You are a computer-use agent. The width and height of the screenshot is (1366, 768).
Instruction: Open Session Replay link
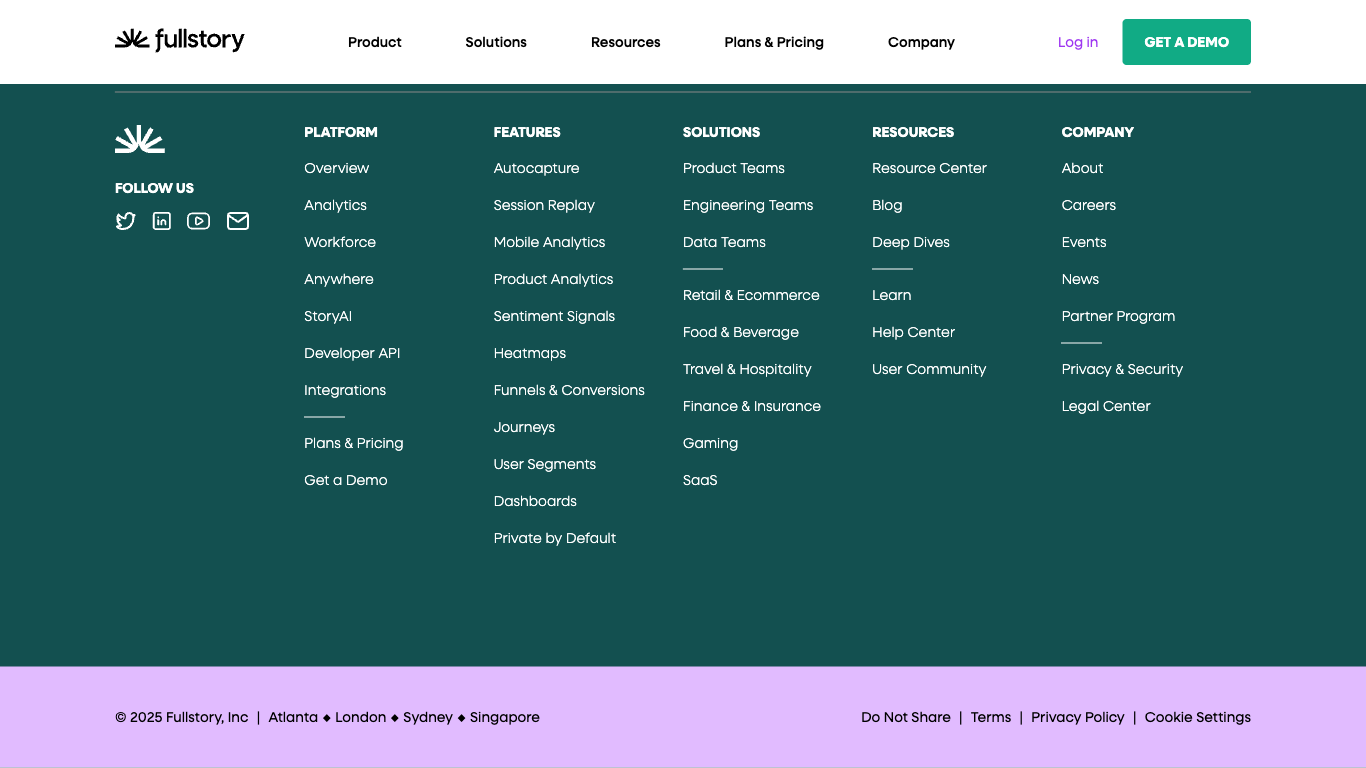[x=544, y=205]
